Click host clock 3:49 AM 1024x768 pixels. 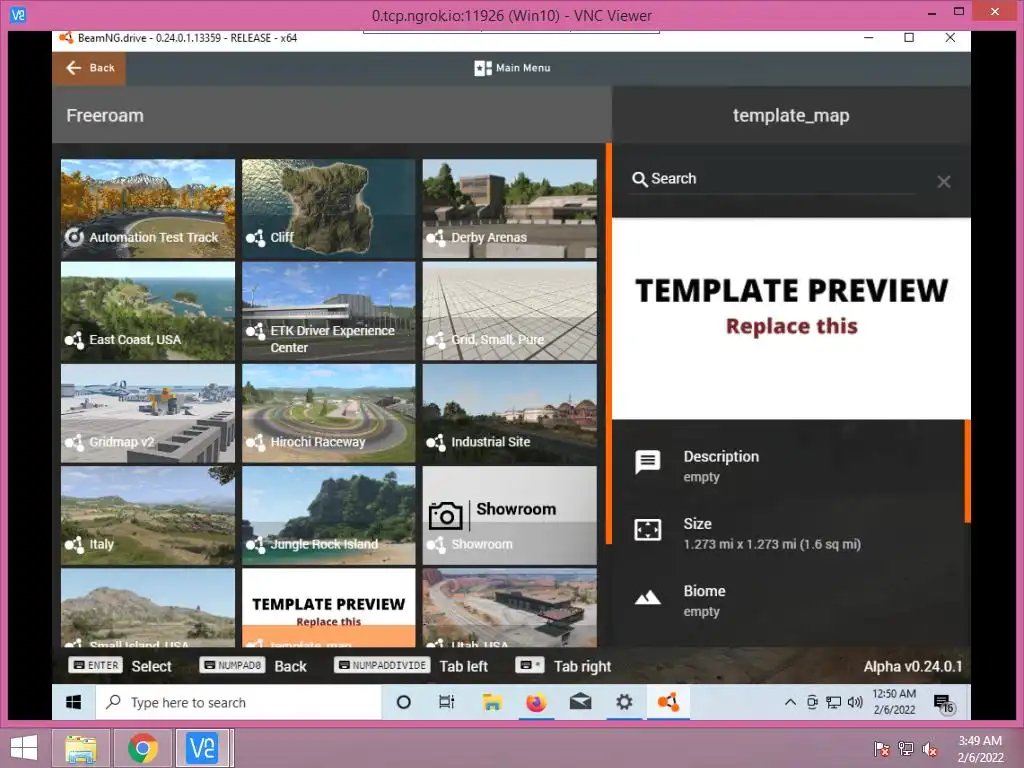coord(980,748)
